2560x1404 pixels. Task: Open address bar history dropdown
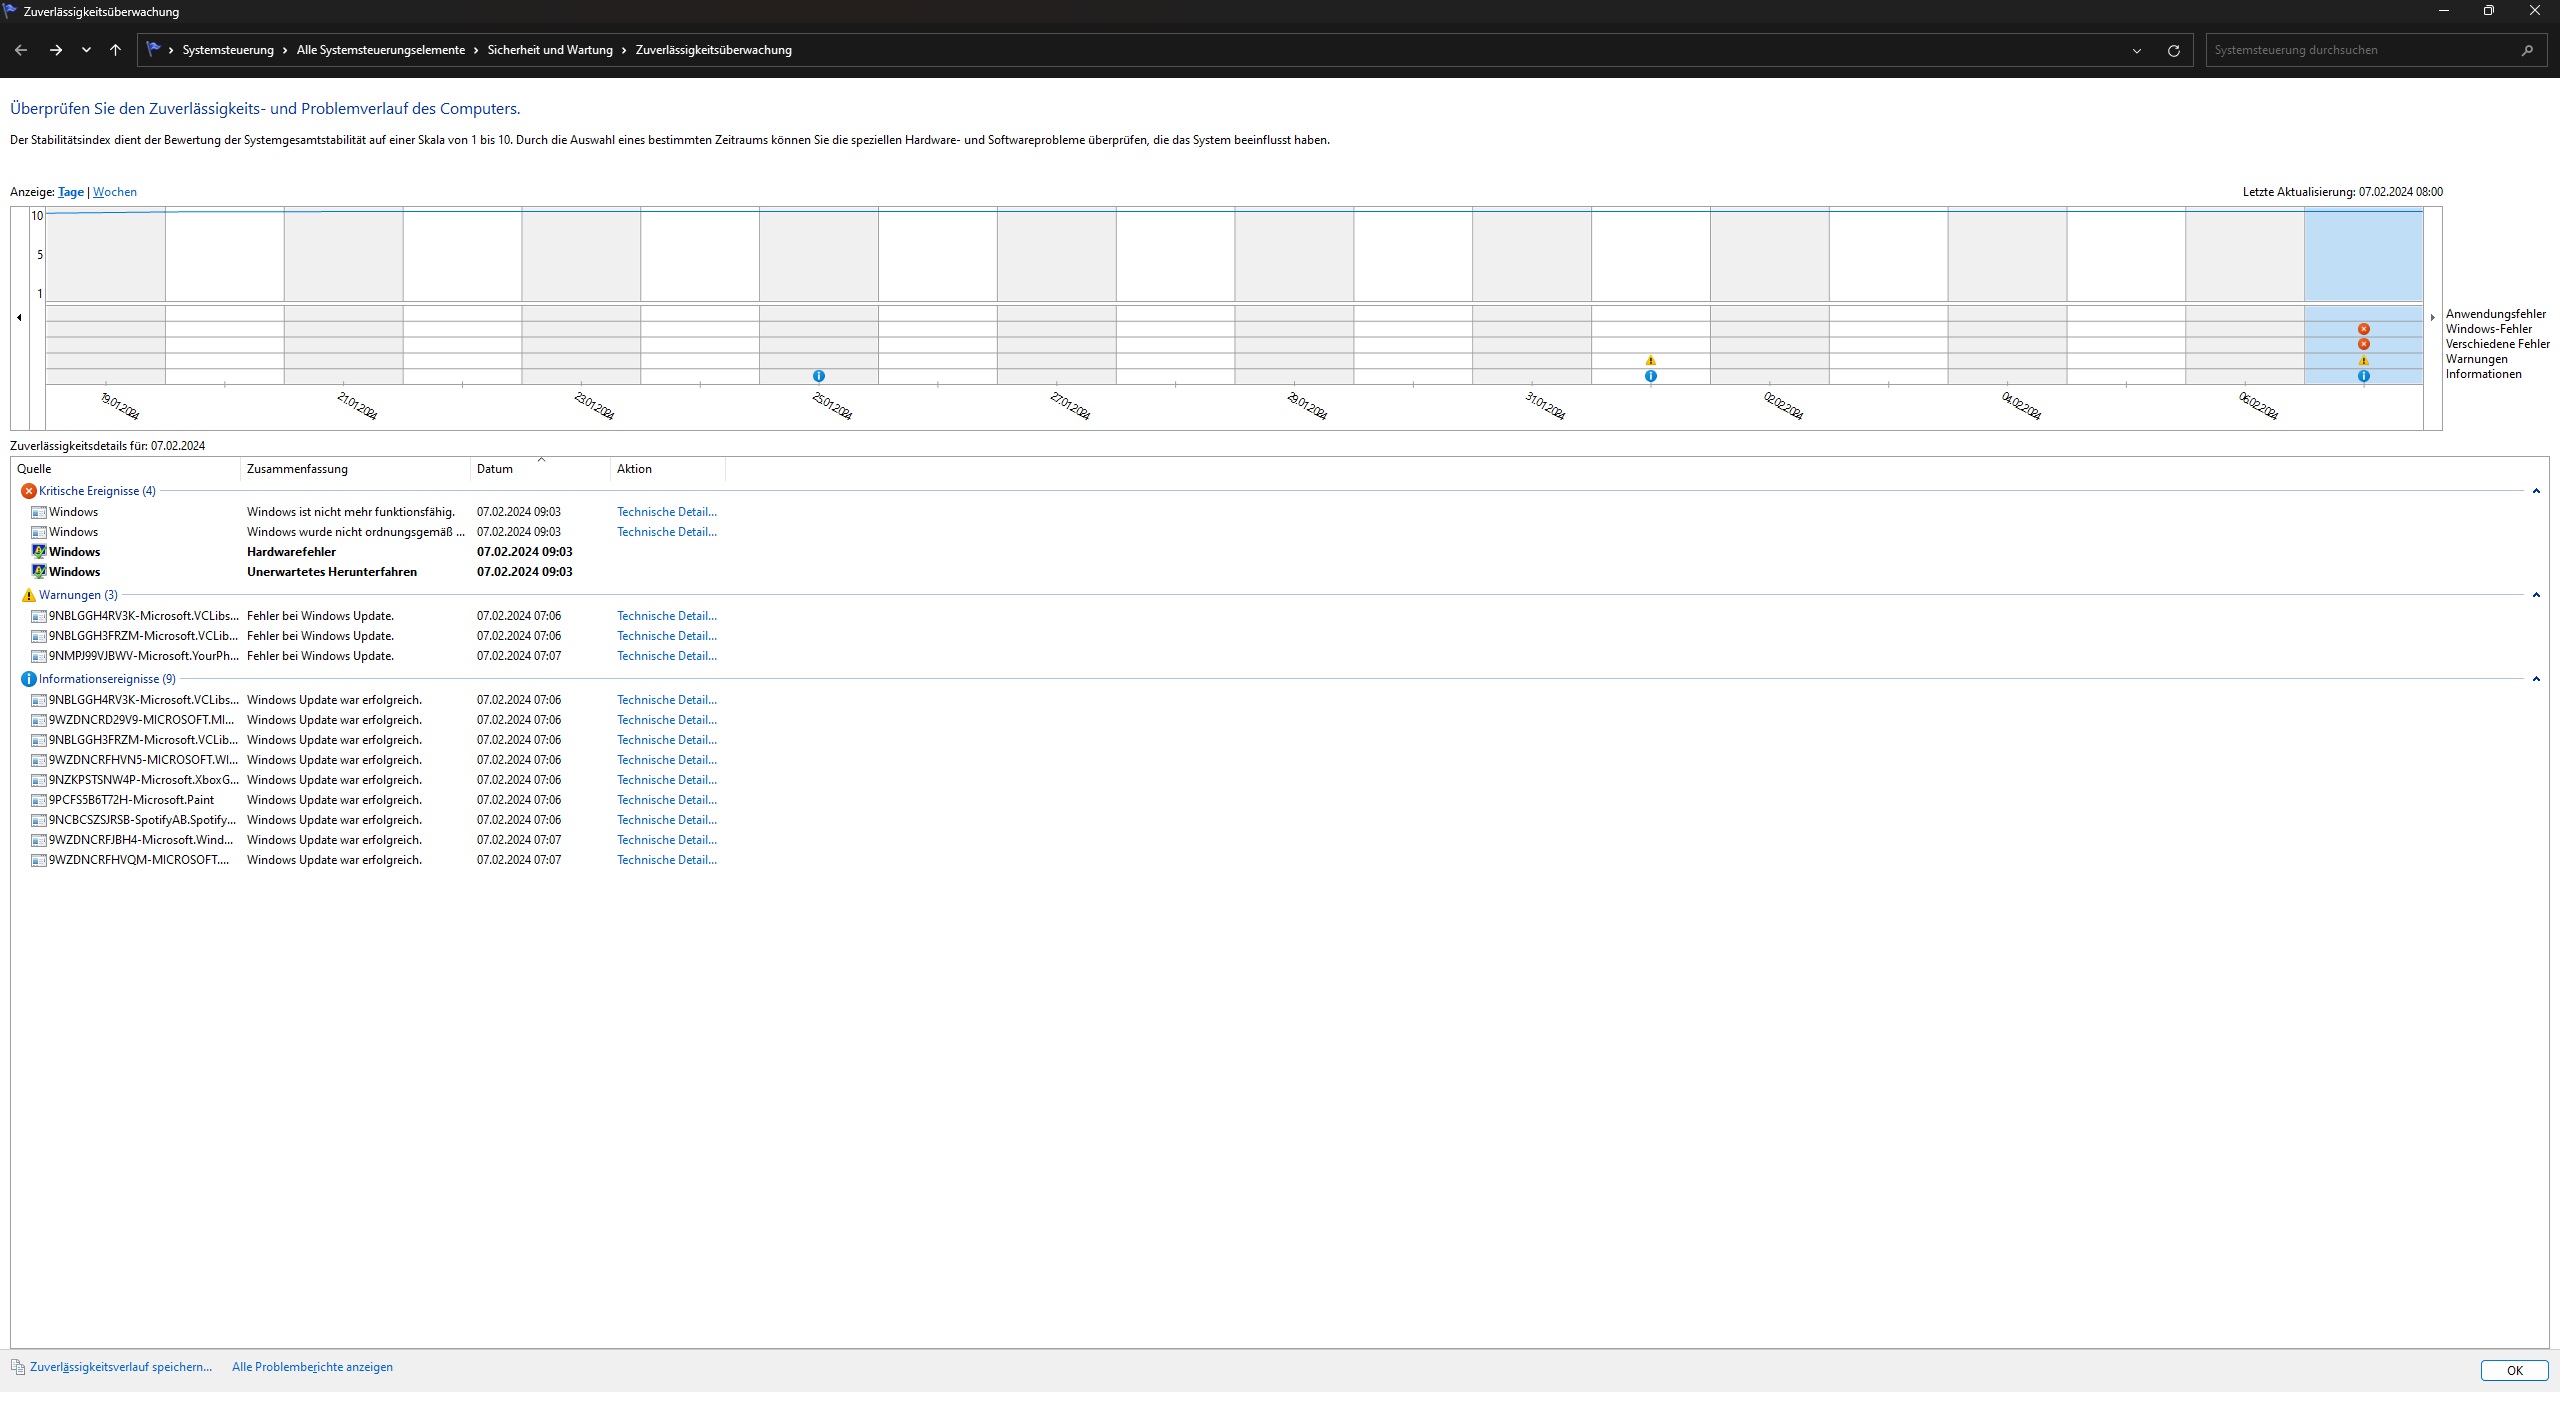(x=2136, y=50)
